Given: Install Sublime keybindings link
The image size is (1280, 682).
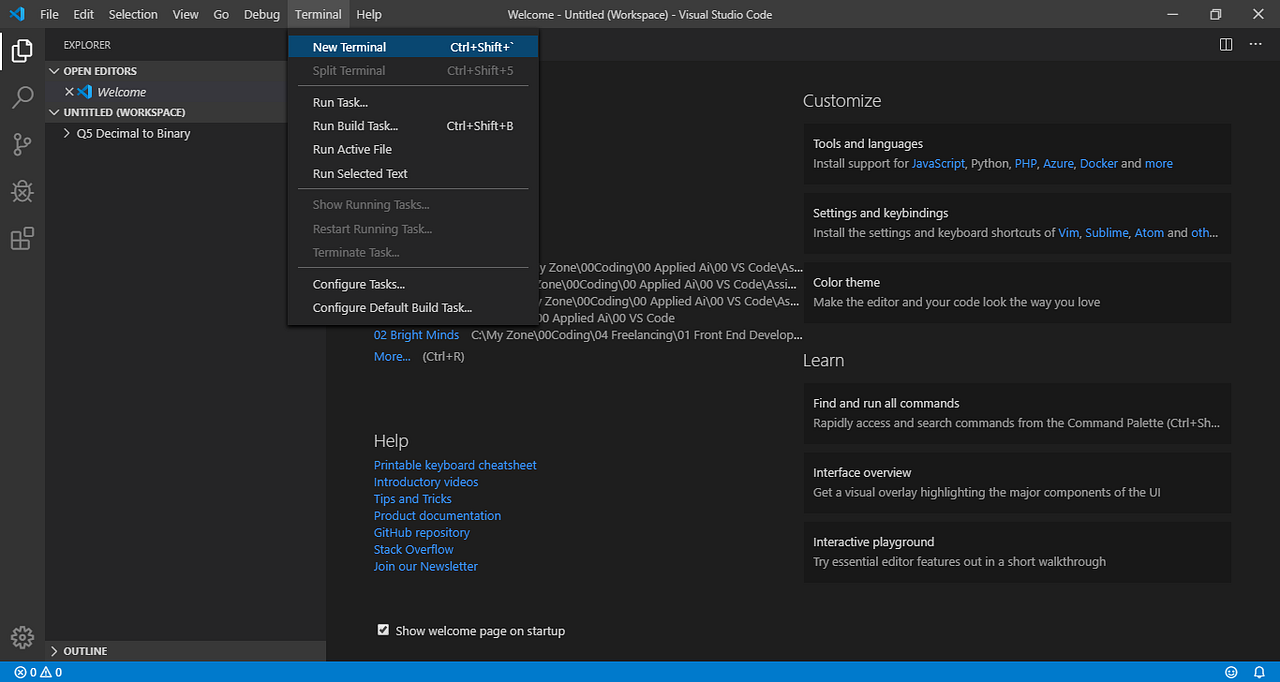Looking at the screenshot, I should click(x=1106, y=232).
